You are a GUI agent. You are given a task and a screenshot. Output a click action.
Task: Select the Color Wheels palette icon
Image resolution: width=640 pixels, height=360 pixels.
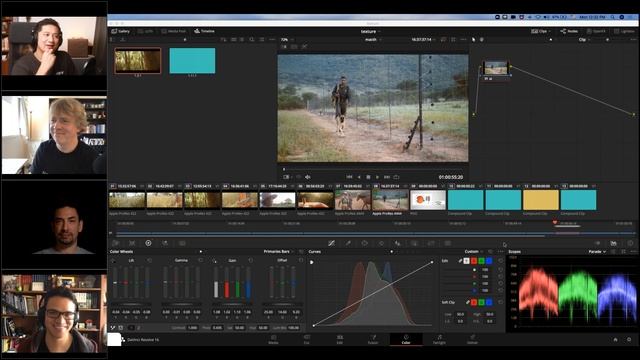[148, 243]
